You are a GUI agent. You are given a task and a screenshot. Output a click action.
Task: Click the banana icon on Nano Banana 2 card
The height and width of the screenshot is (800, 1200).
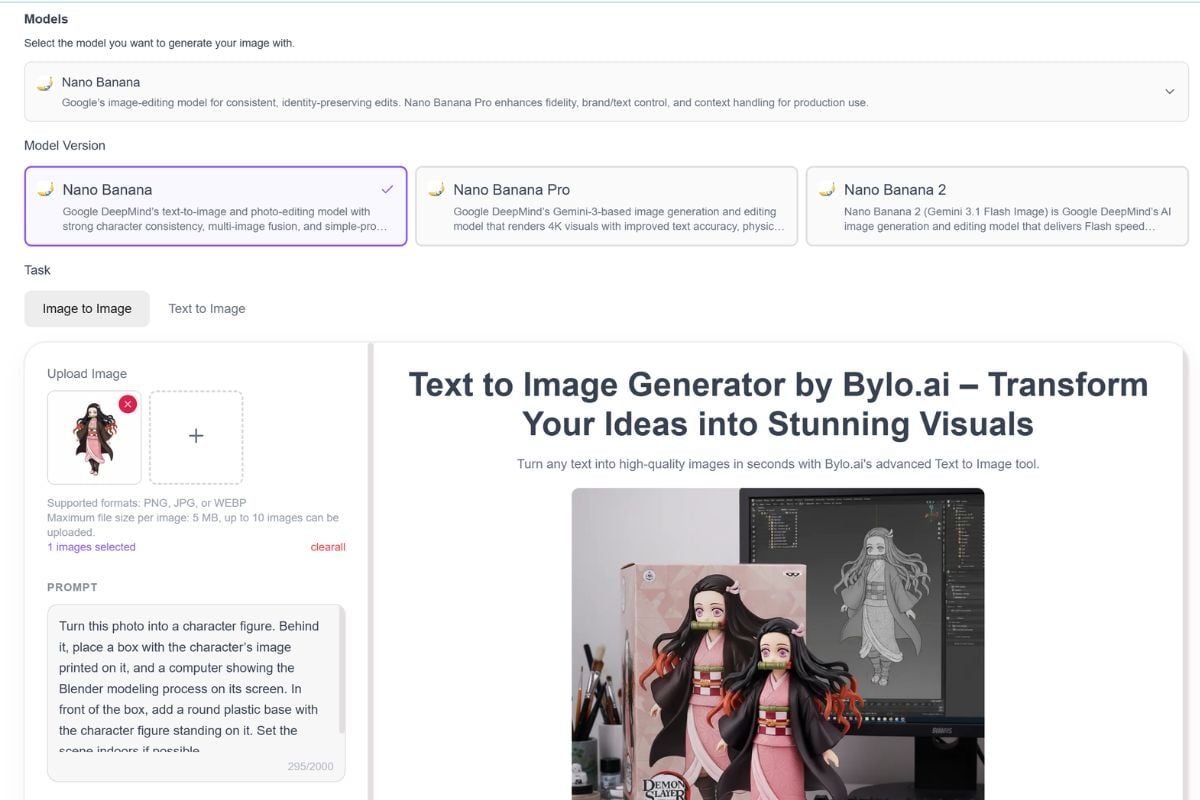tap(826, 189)
